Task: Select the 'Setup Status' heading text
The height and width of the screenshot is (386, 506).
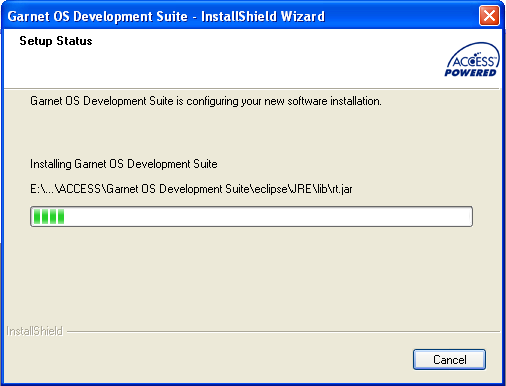Action: pos(56,41)
